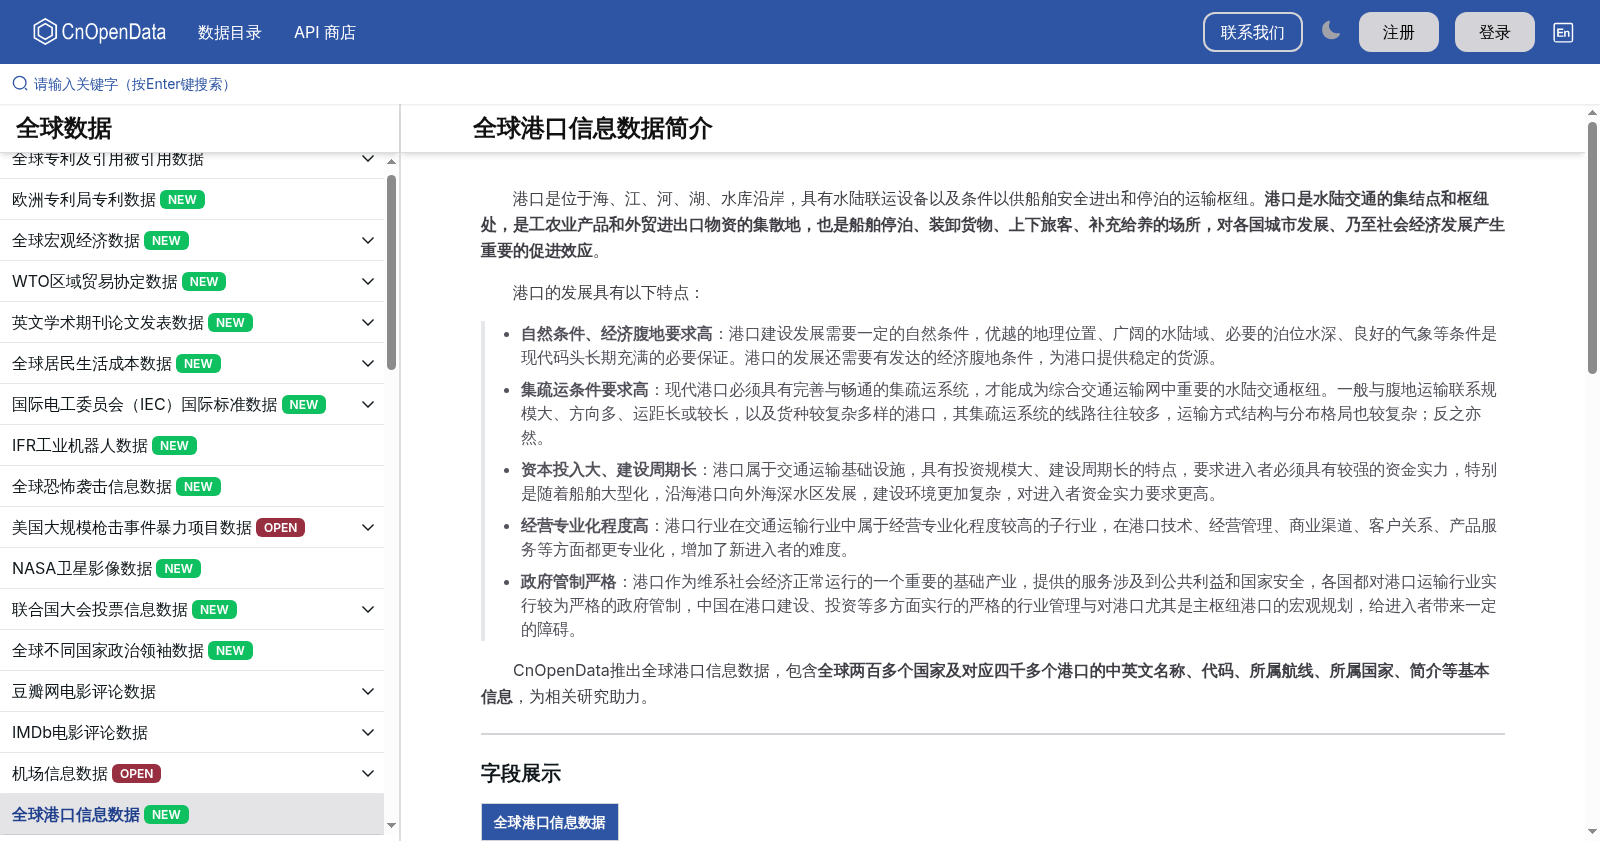
Task: Expand the 国际电工委员会 (IEC) 国际标准数据 chevron
Action: point(368,404)
